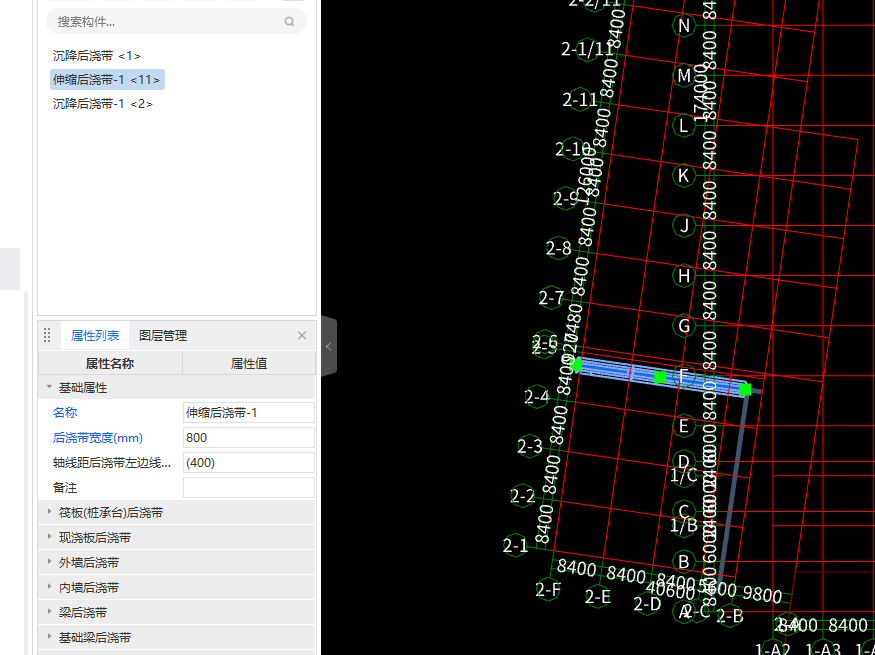
Task: Click 轴线距后浇带左边线 property label
Action: [112, 463]
